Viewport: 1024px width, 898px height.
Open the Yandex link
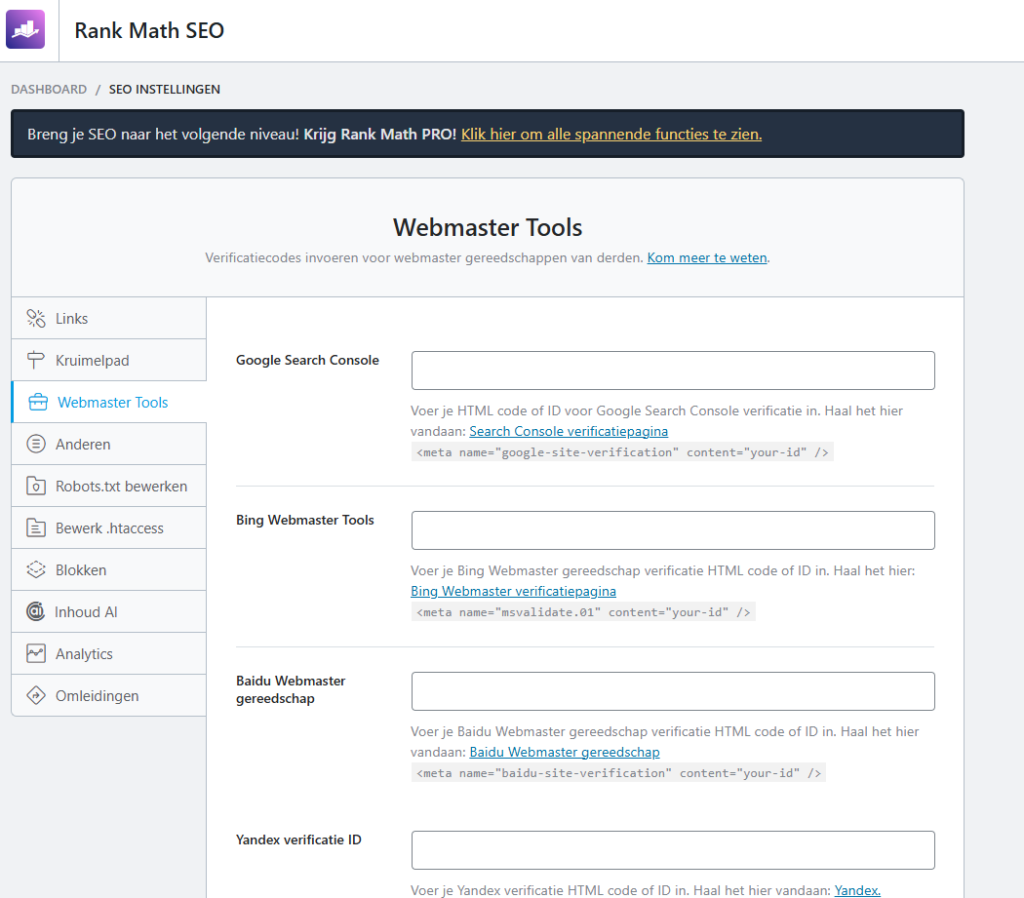pos(857,890)
